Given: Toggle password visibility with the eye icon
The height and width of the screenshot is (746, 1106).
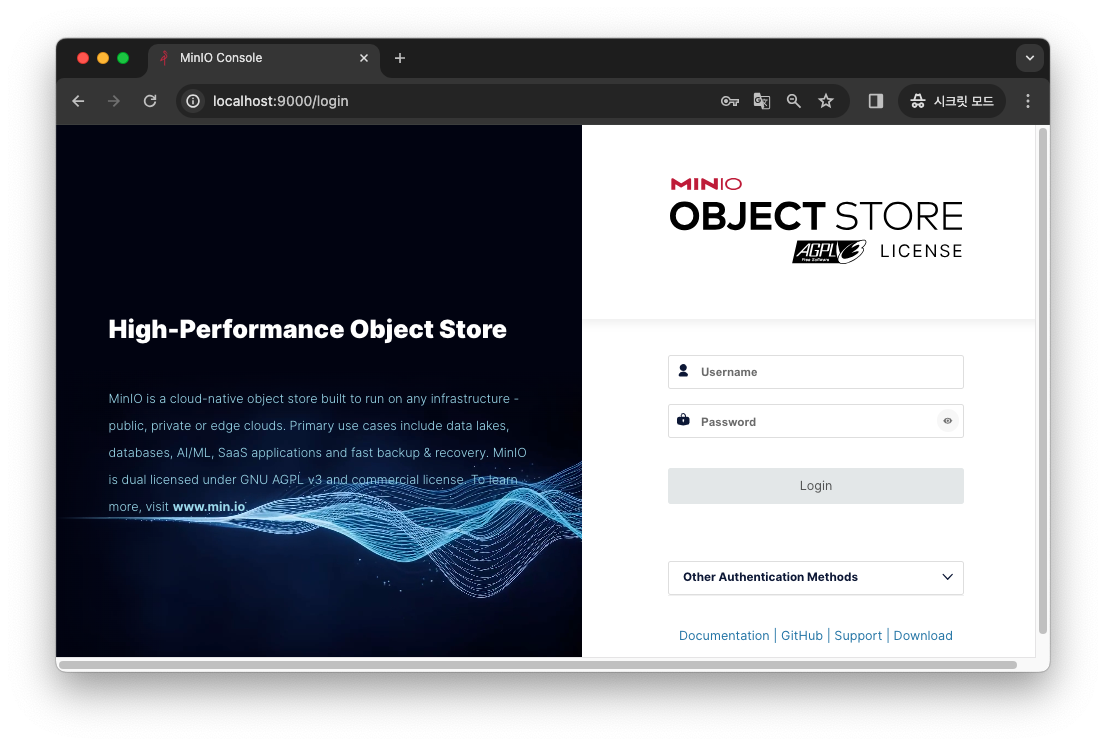Looking at the screenshot, I should pos(947,421).
